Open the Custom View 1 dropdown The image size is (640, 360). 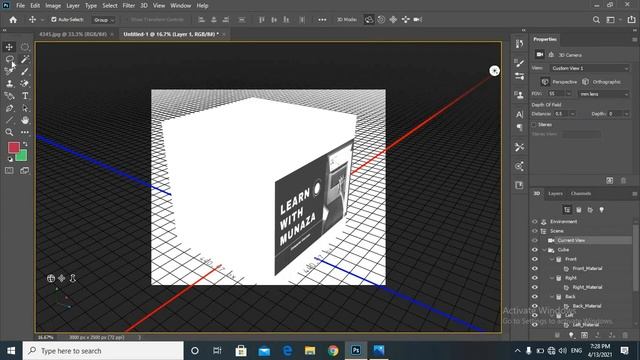(x=589, y=68)
